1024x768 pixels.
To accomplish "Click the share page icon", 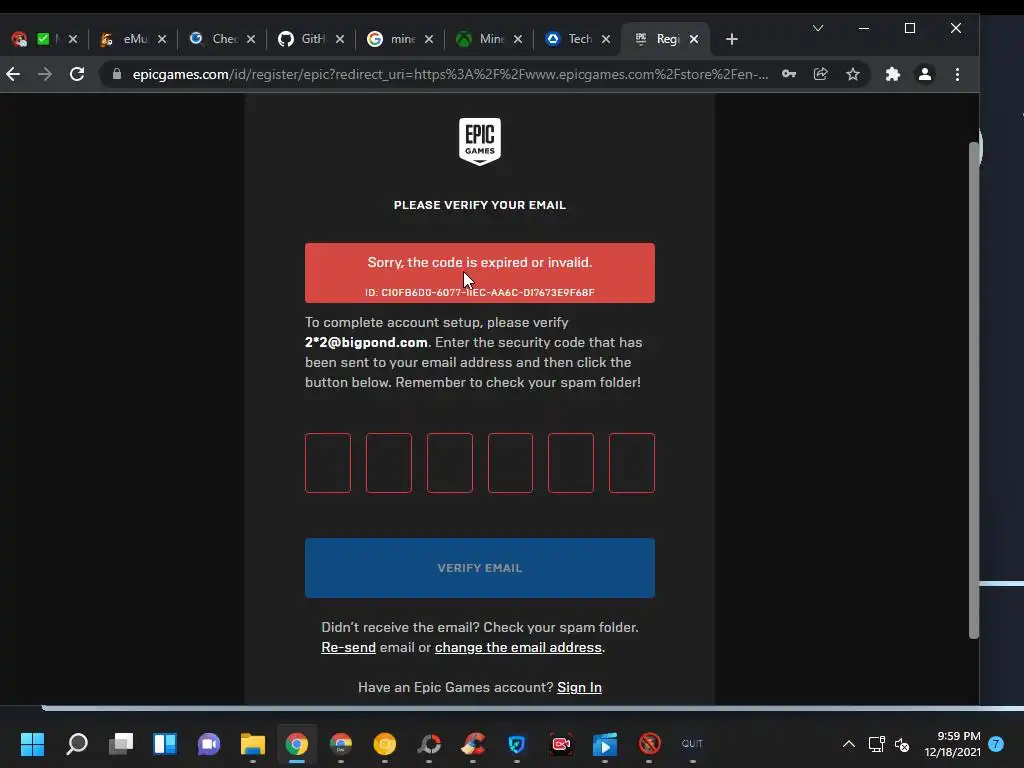I will (821, 74).
